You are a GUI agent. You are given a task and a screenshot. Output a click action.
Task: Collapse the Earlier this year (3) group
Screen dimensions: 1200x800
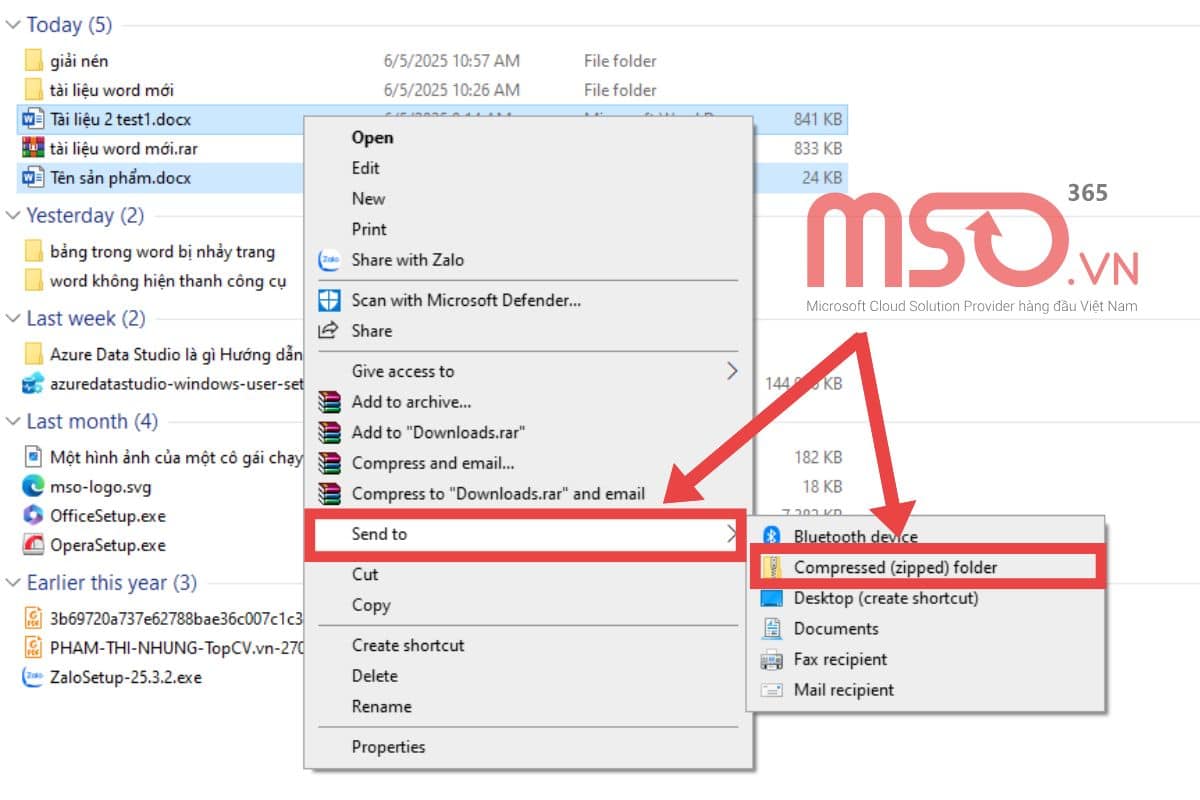point(13,583)
